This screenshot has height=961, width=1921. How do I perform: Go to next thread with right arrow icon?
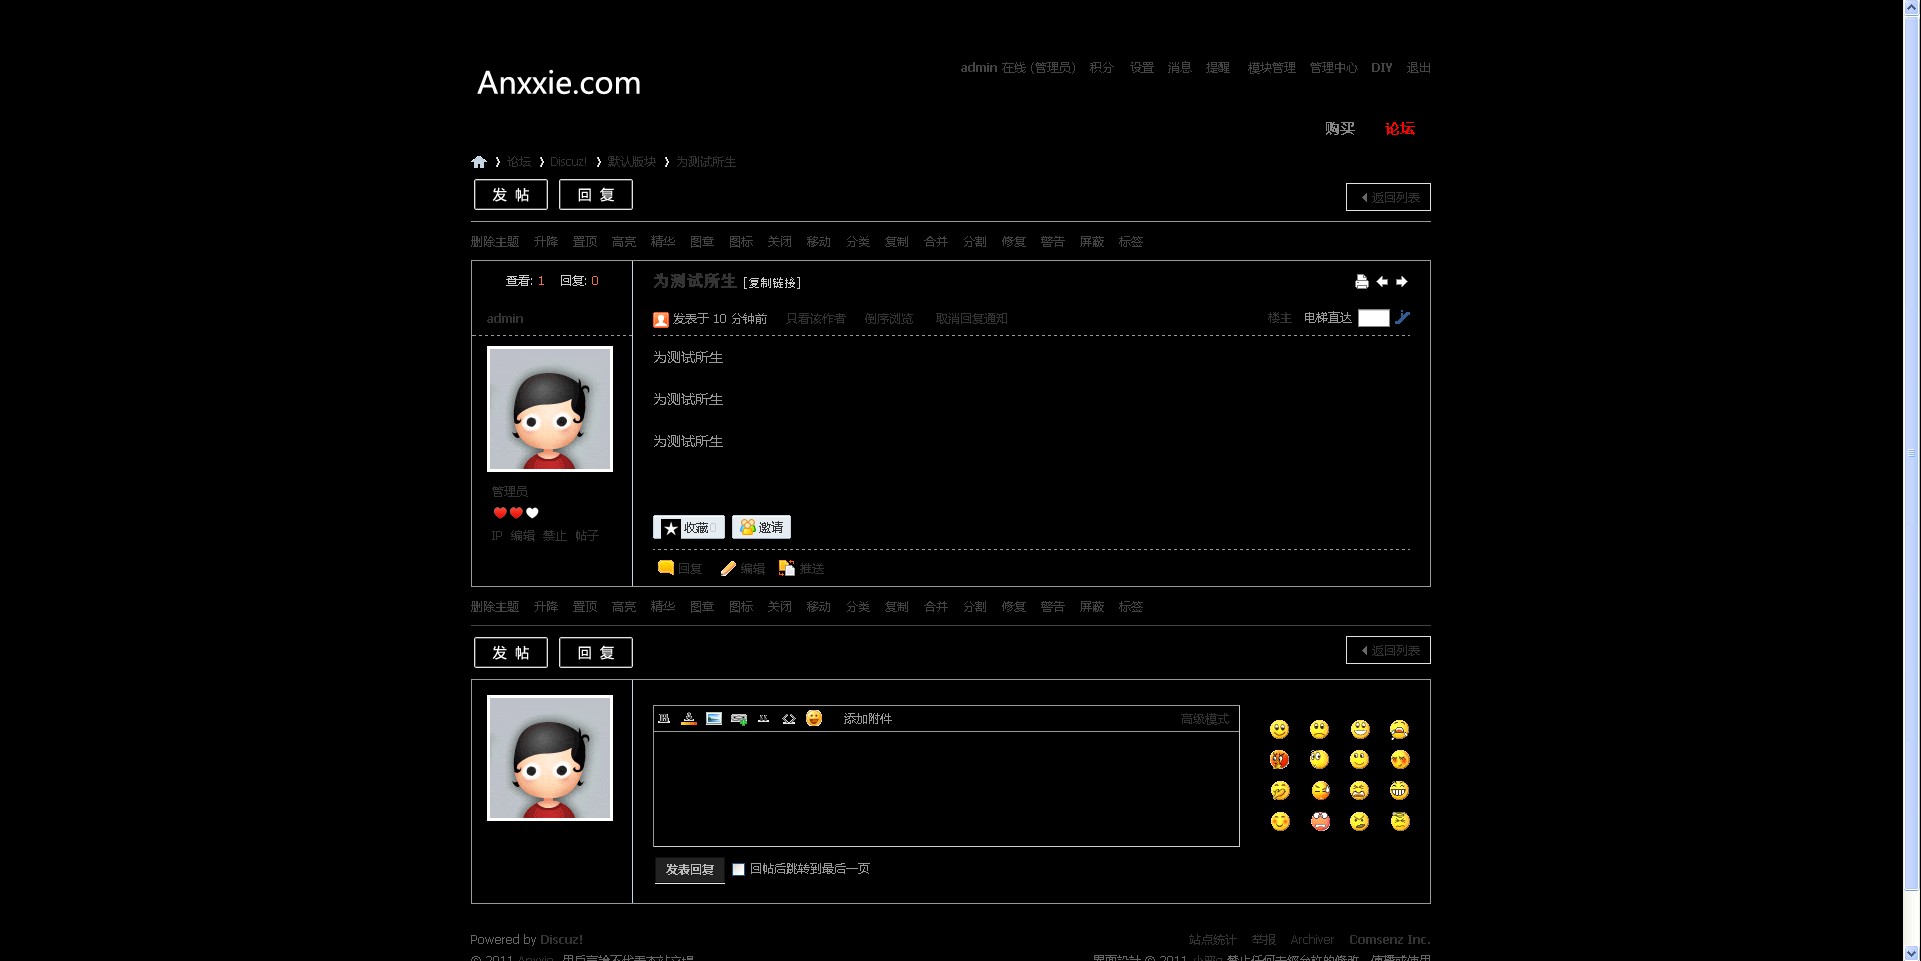(1402, 282)
